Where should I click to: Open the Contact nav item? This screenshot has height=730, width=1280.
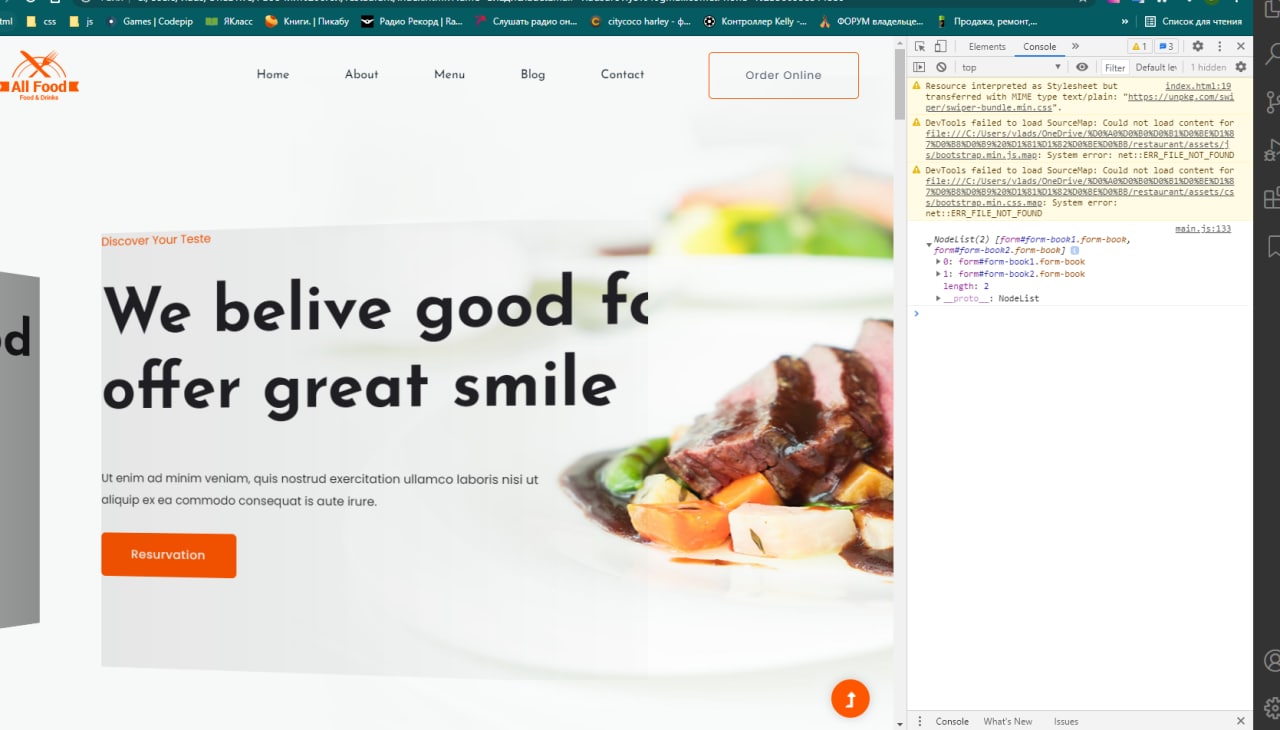622,74
